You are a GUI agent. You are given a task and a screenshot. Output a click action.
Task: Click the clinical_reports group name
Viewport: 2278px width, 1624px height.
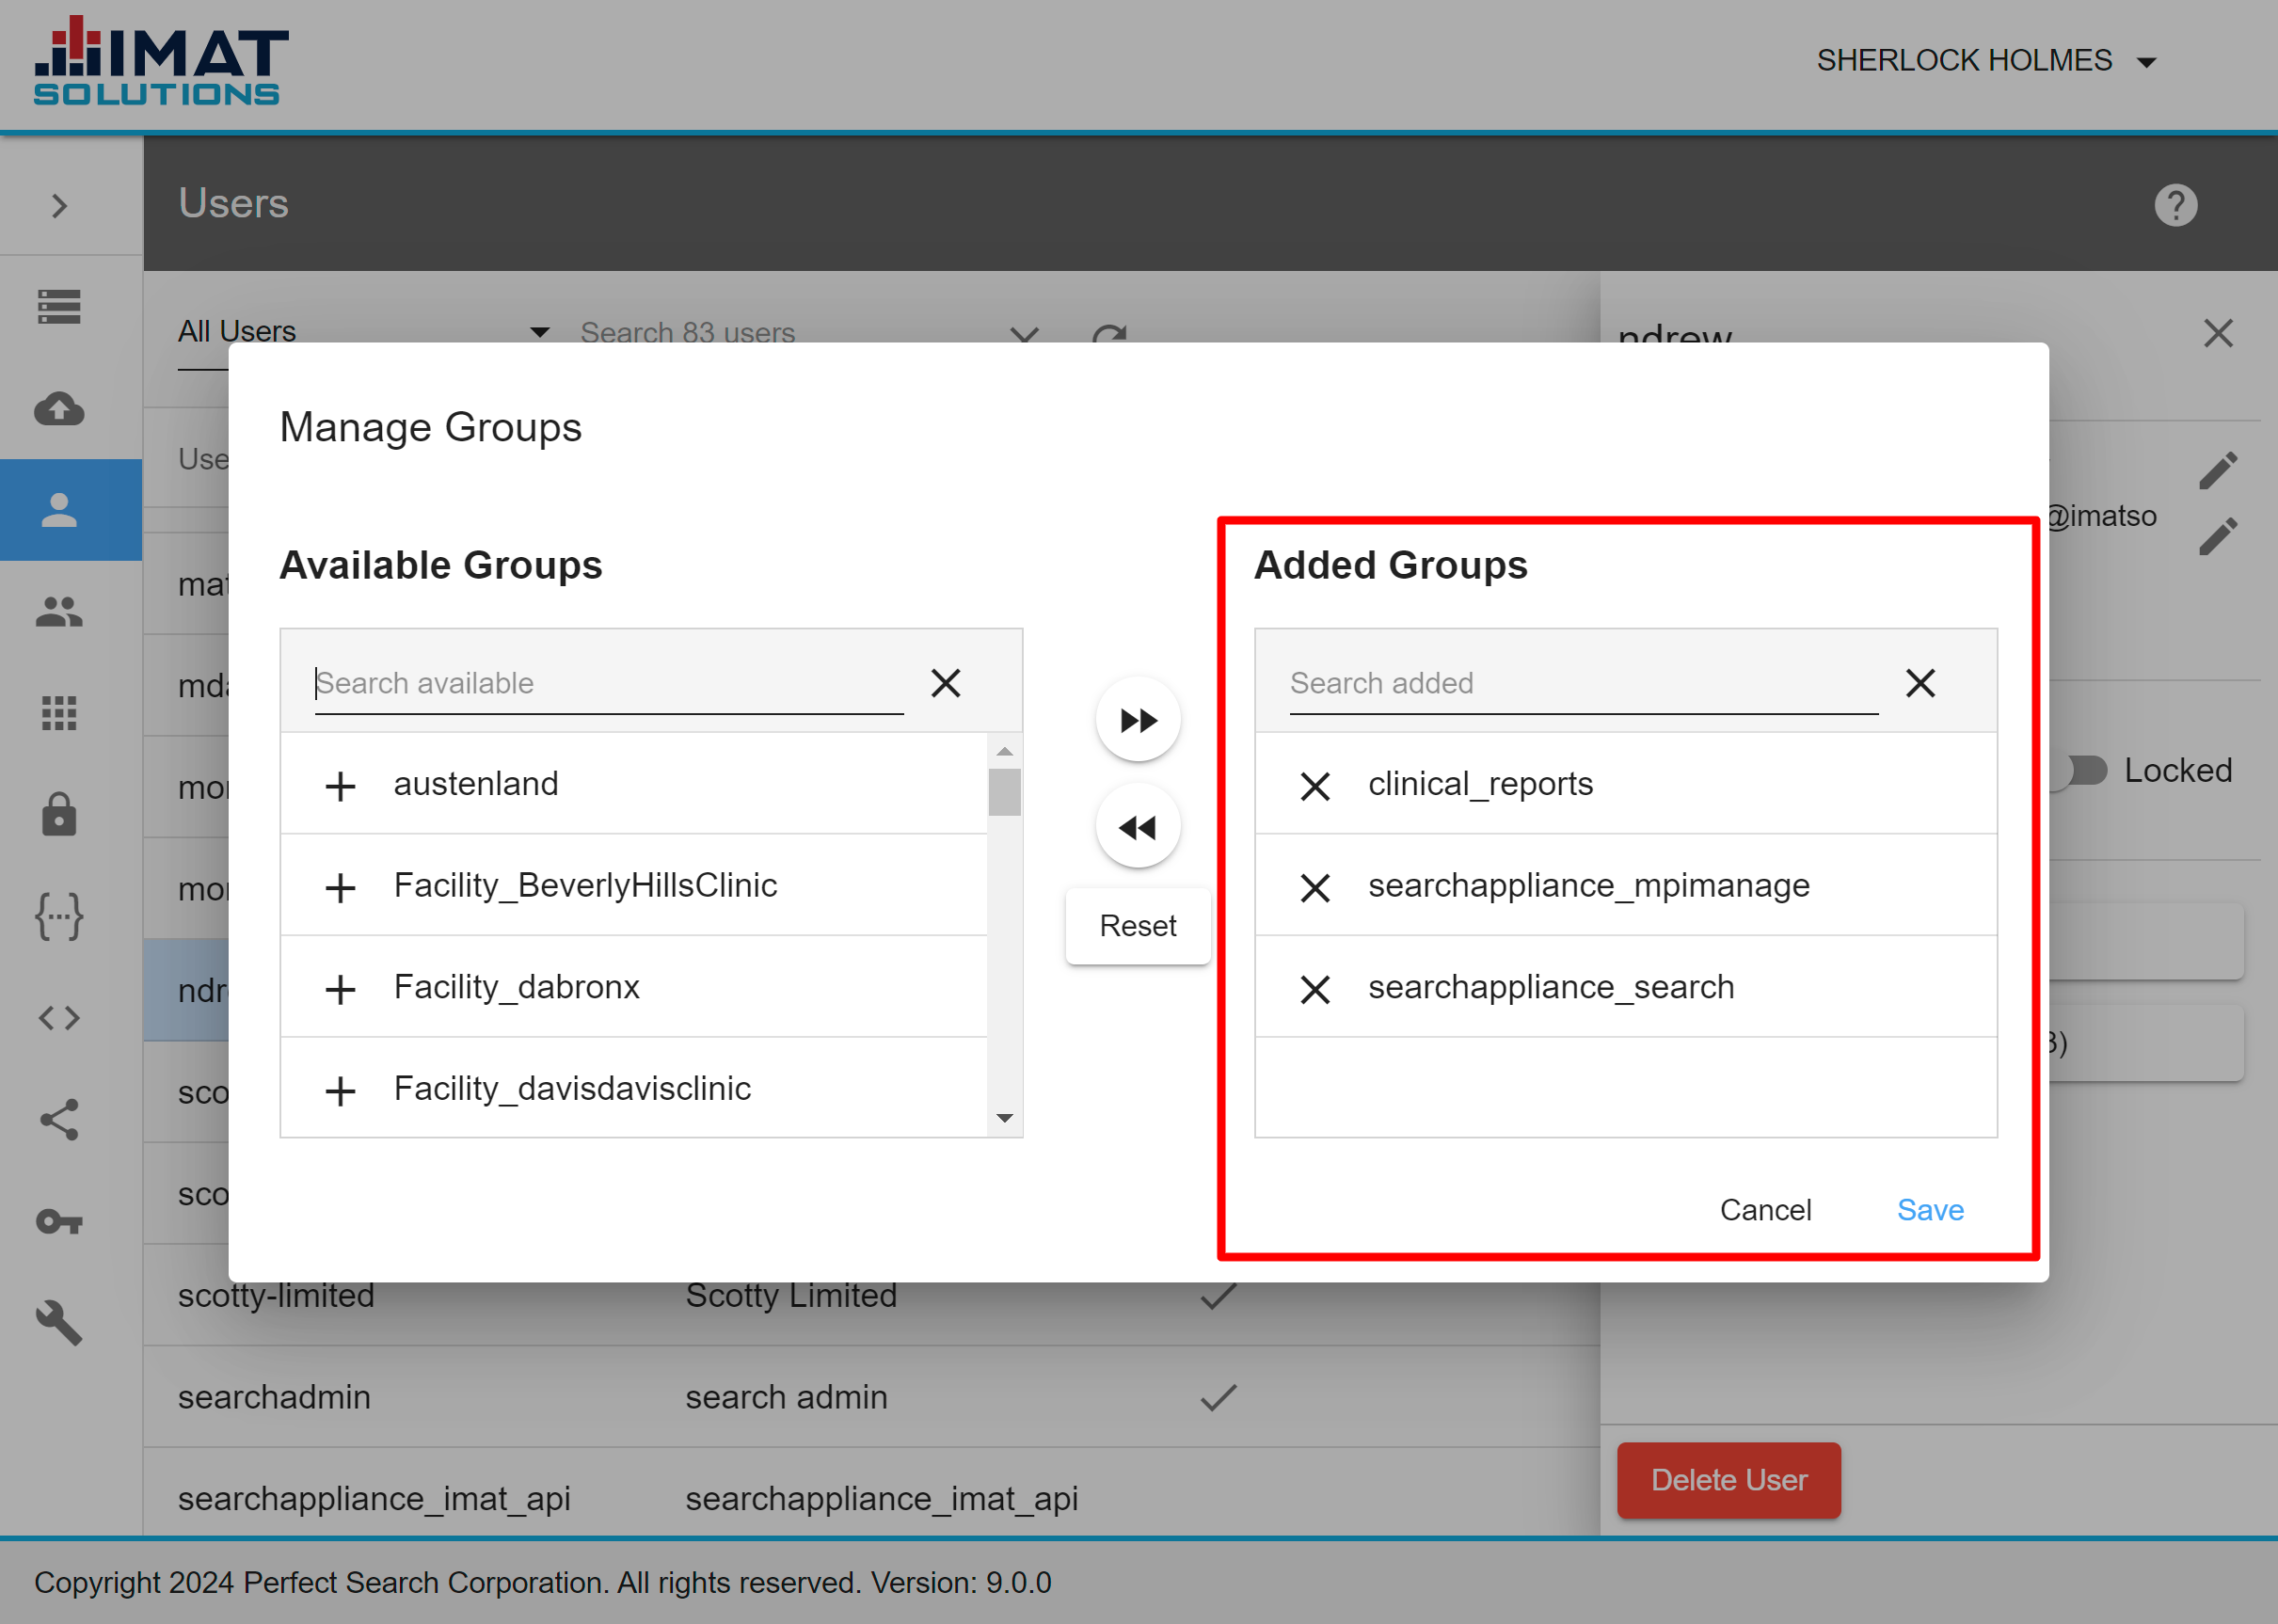pos(1480,784)
